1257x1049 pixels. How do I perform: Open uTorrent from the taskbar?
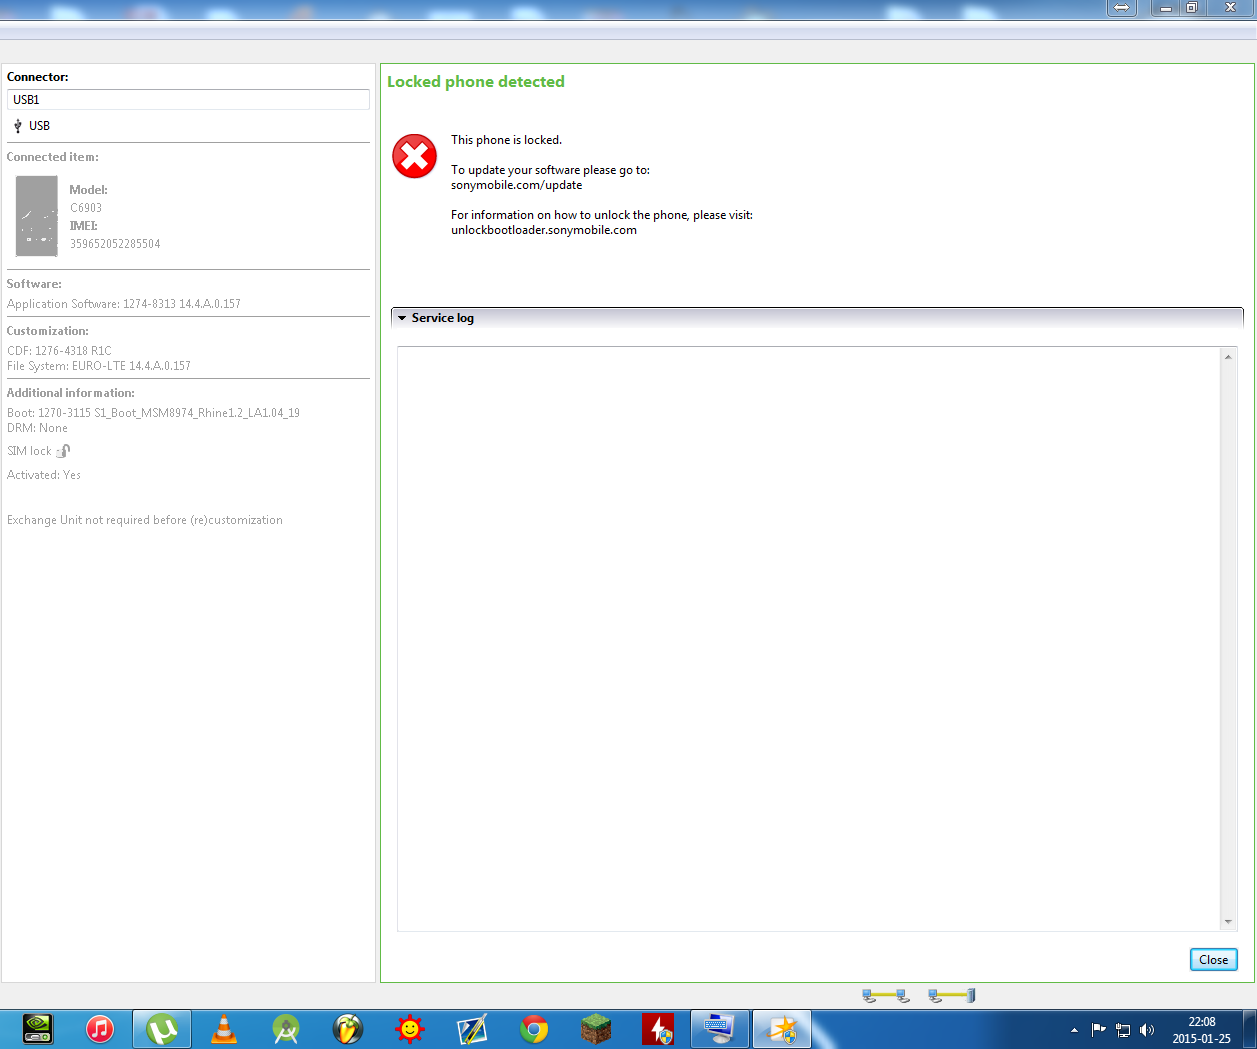click(x=162, y=1029)
